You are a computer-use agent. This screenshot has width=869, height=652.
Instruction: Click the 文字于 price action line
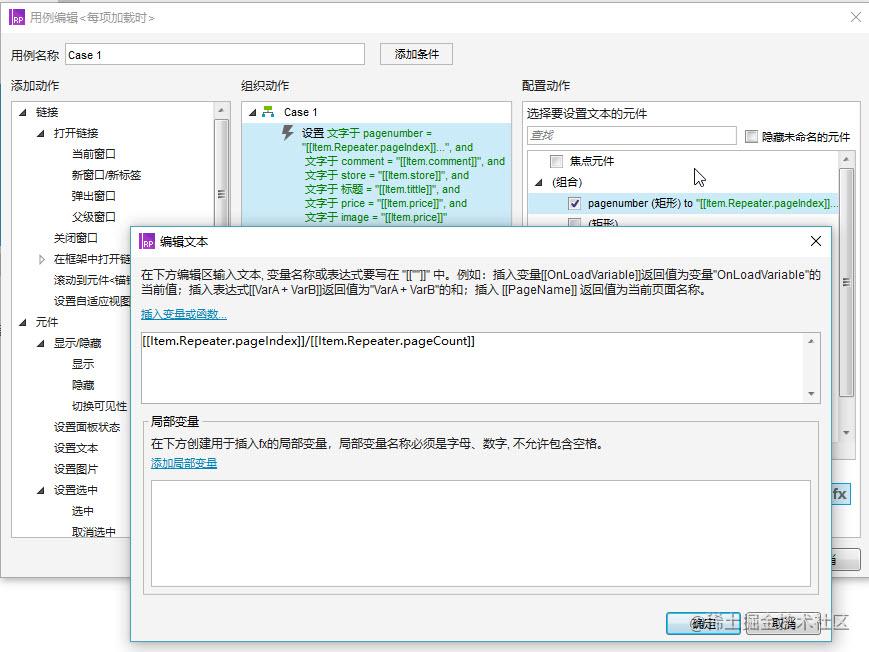coord(386,203)
